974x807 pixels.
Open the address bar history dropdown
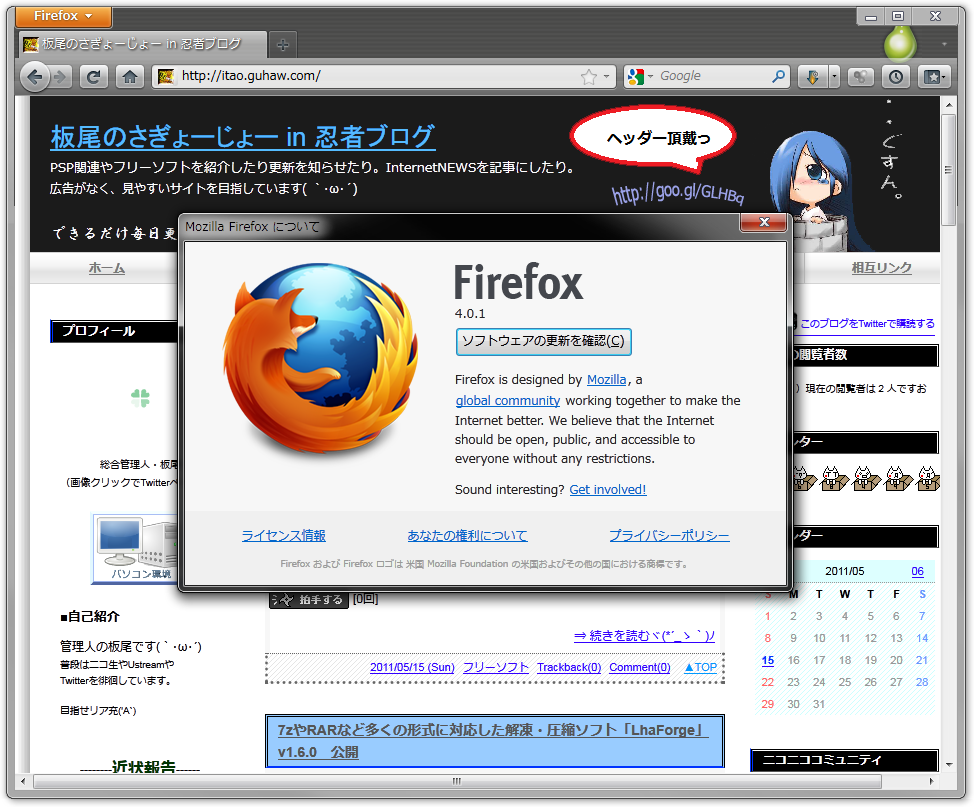pos(606,77)
